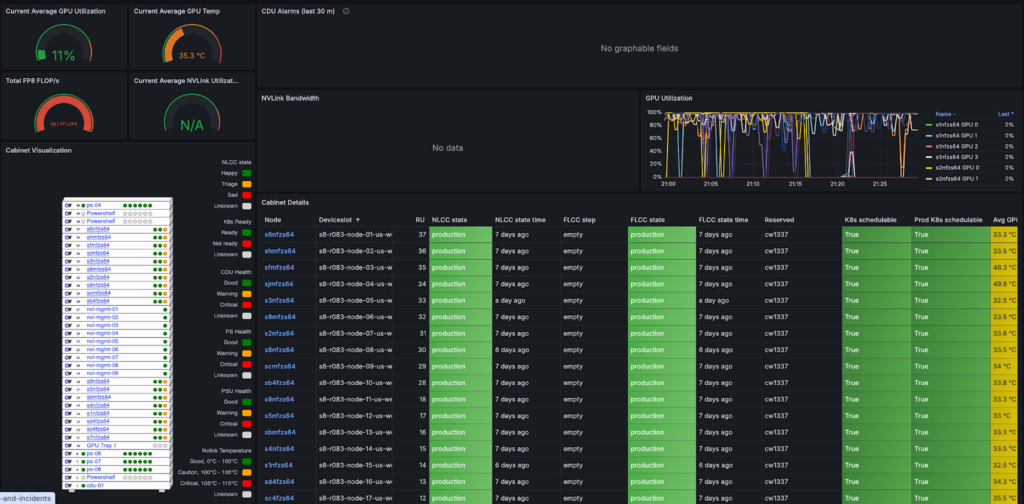This screenshot has height=504, width=1024.
Task: Click the CDU Alarms info icon
Action: [346, 11]
